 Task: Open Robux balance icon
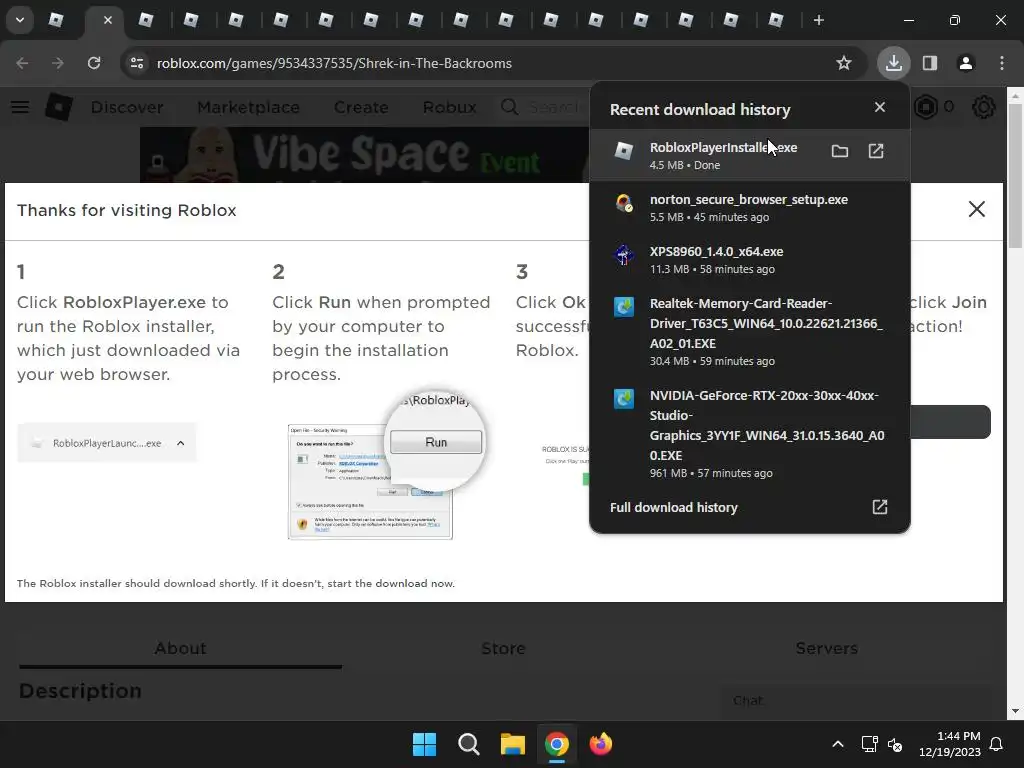click(925, 107)
